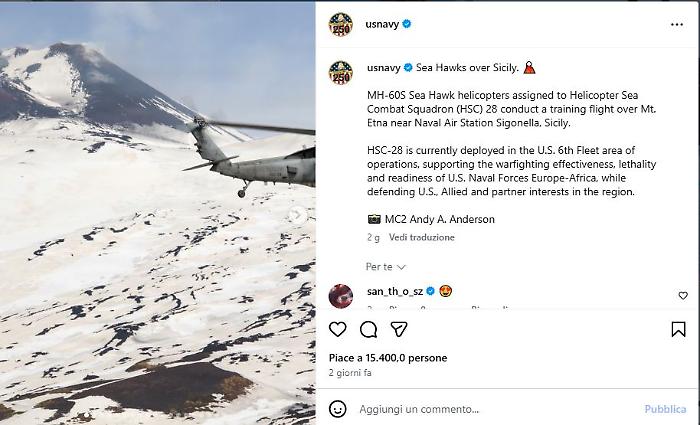Share the post via paper plane icon
This screenshot has width=700, height=425.
pos(399,329)
